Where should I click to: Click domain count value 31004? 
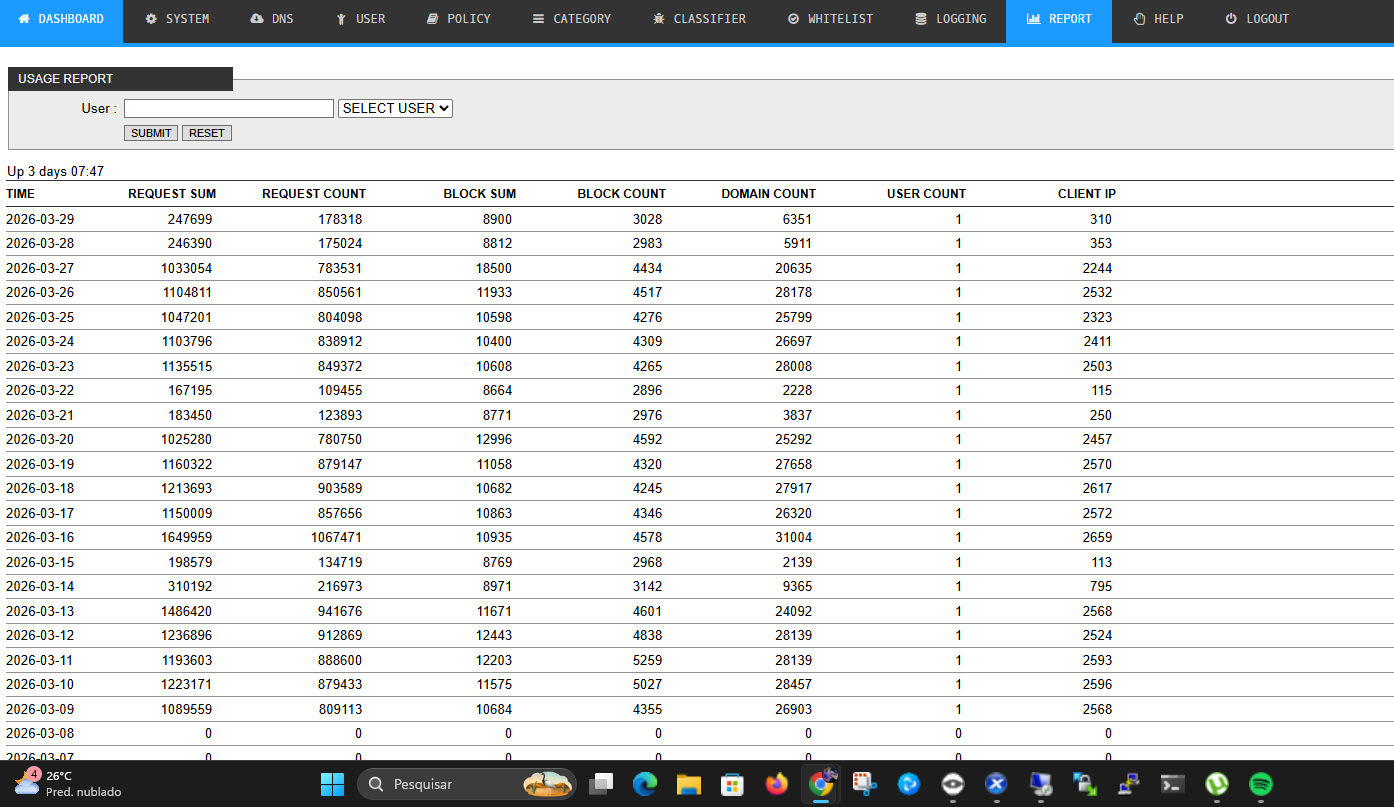794,538
